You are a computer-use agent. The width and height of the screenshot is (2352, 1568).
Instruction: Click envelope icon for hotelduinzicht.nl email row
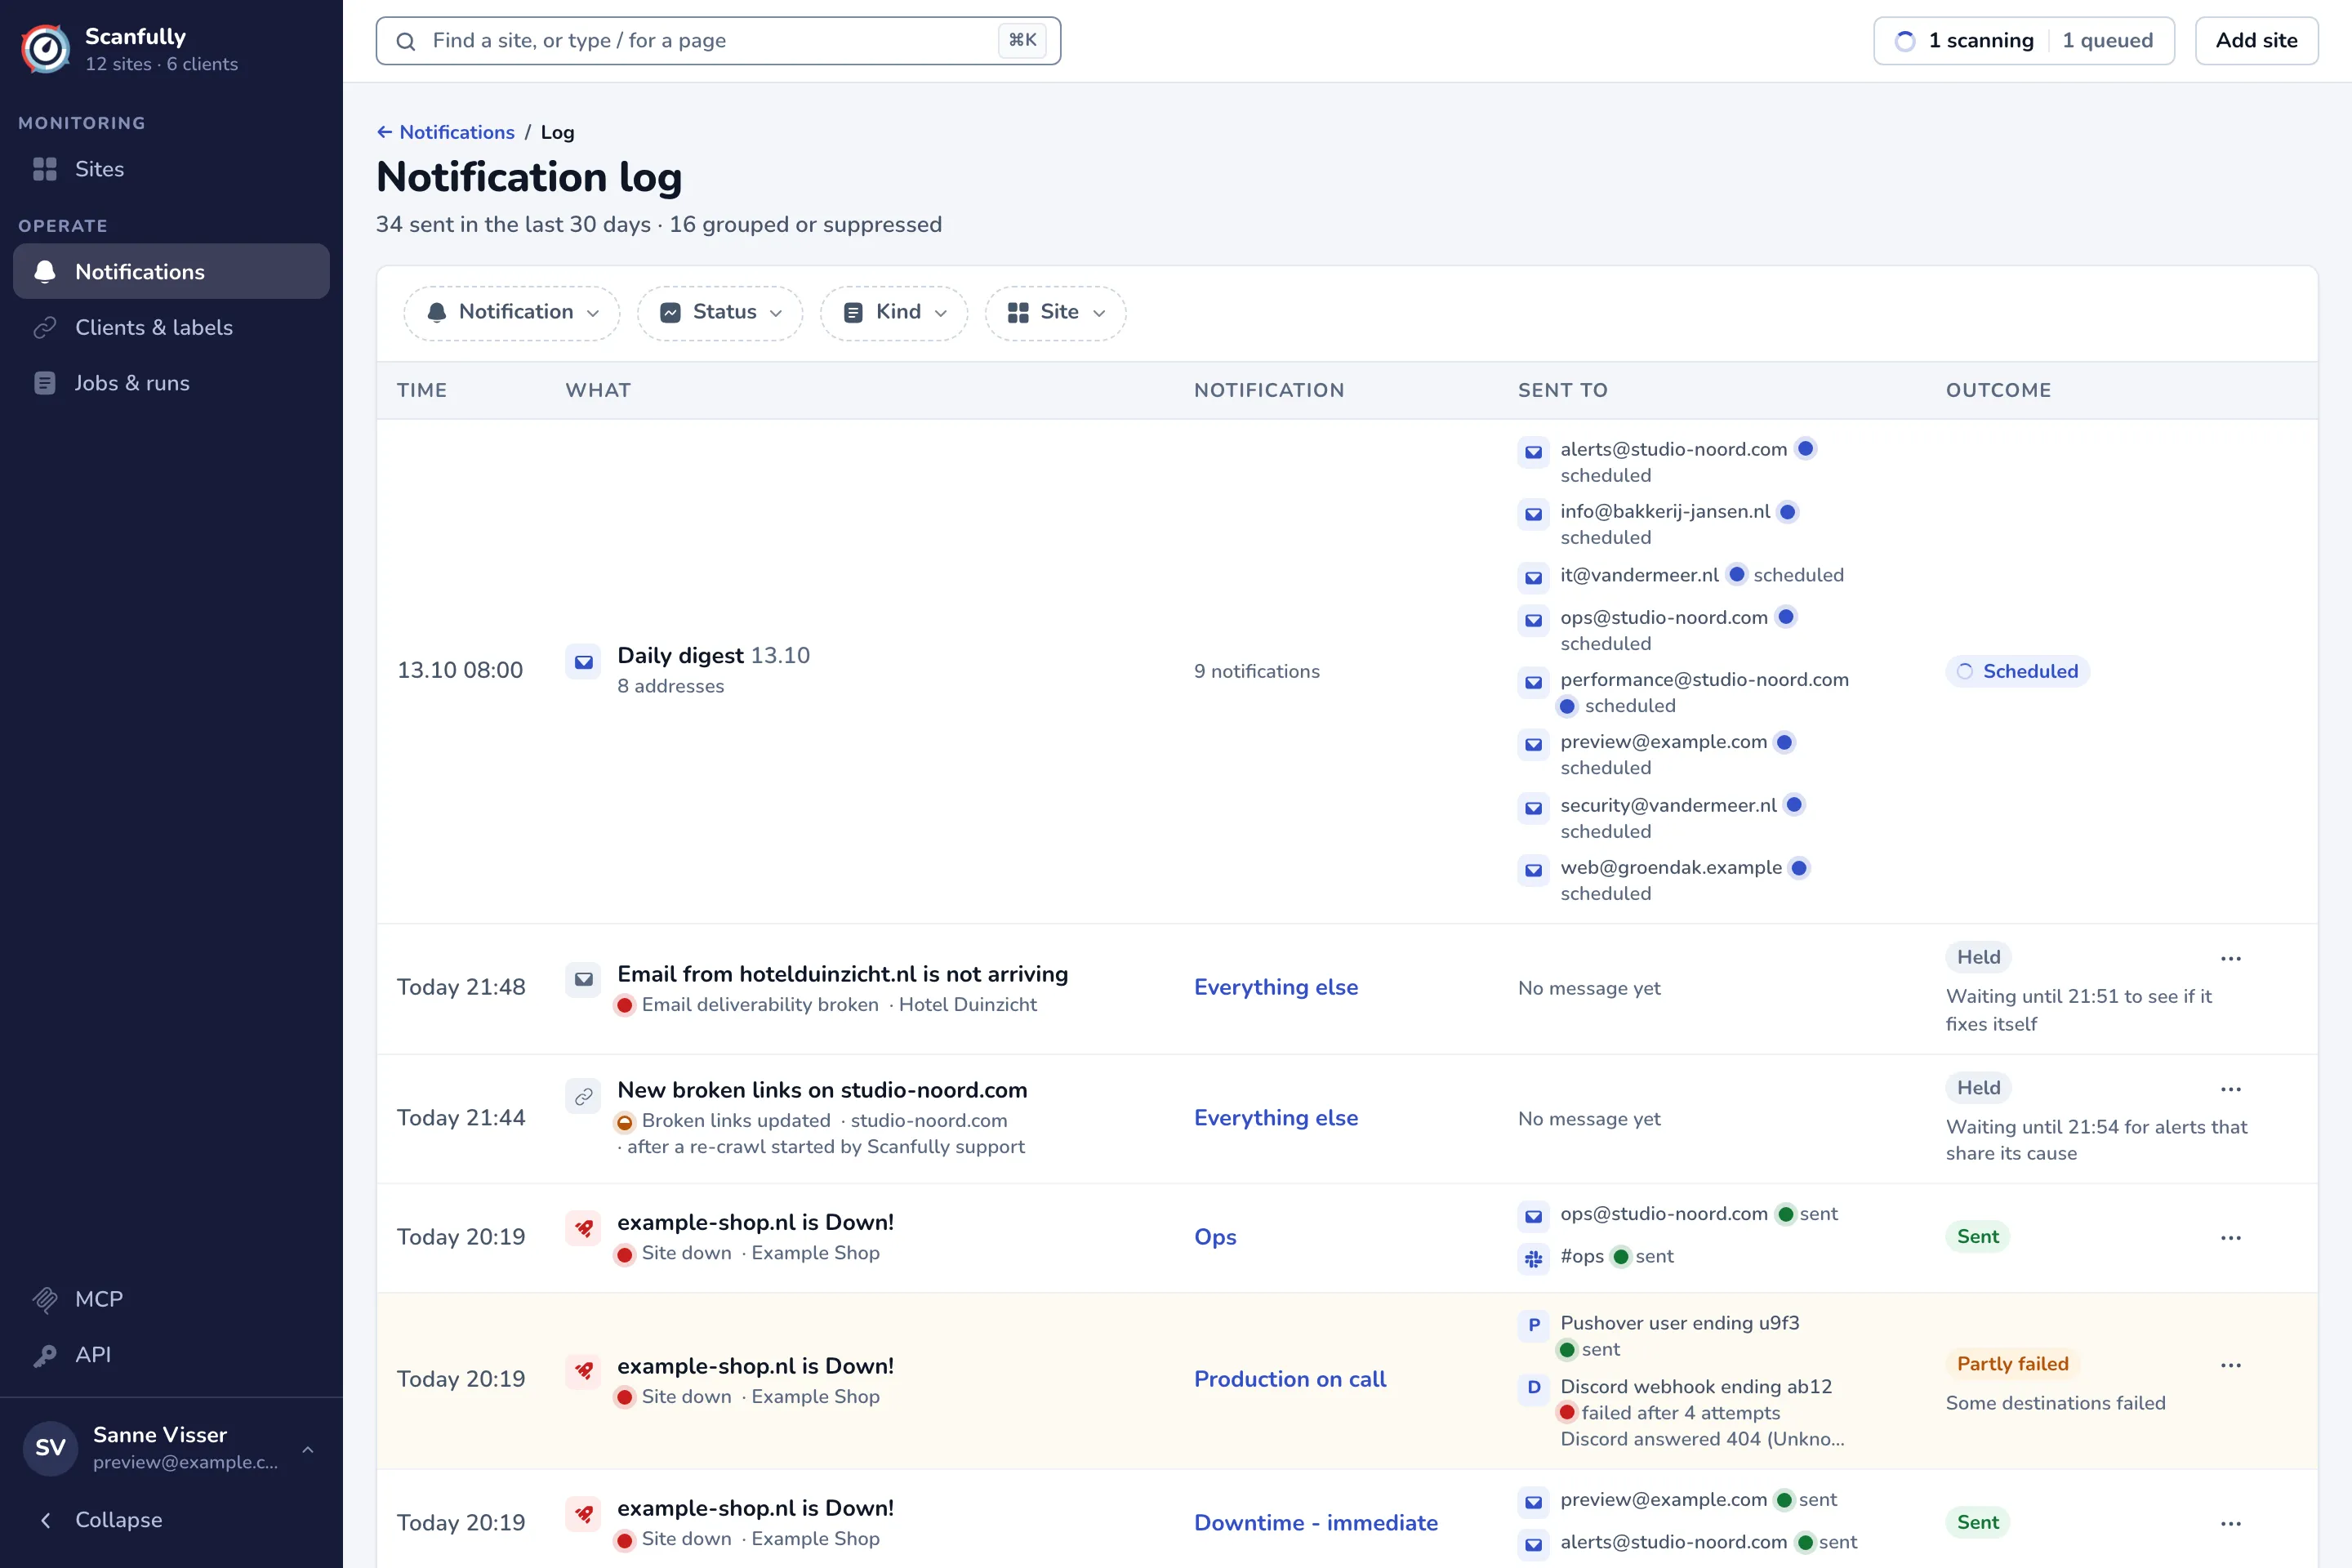(584, 980)
